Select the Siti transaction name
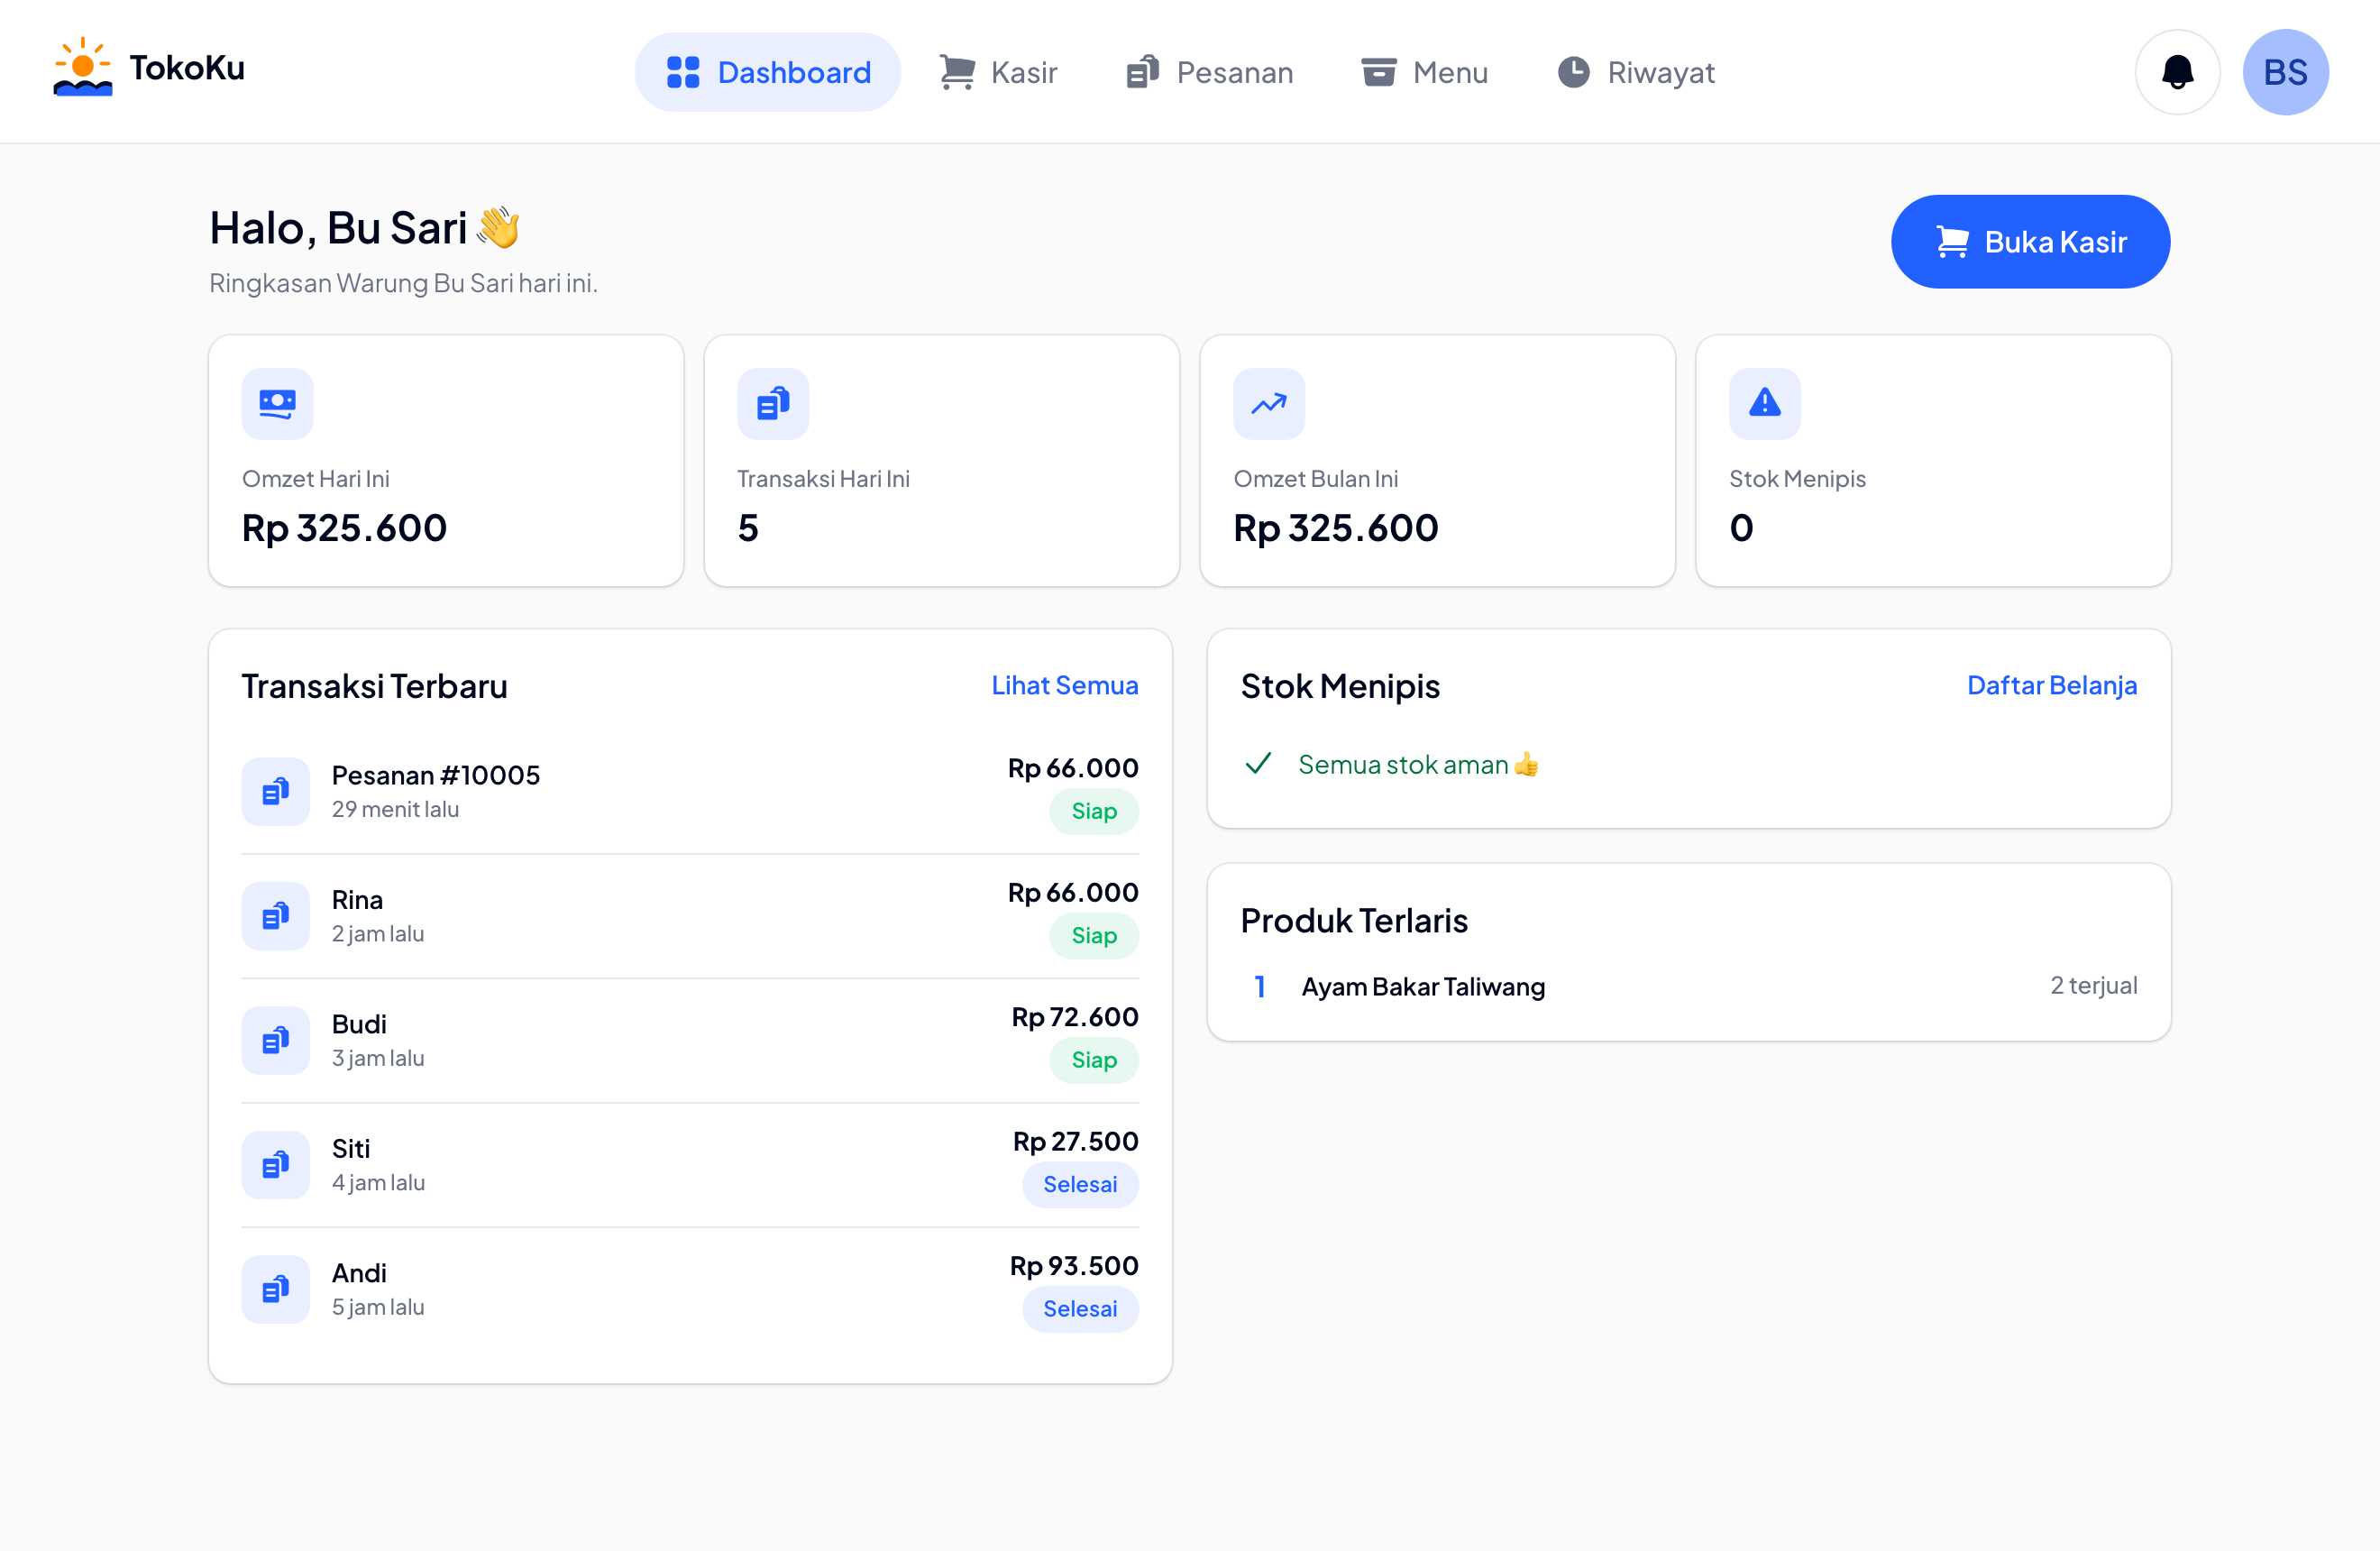The height and width of the screenshot is (1551, 2380). pyautogui.click(x=351, y=1149)
